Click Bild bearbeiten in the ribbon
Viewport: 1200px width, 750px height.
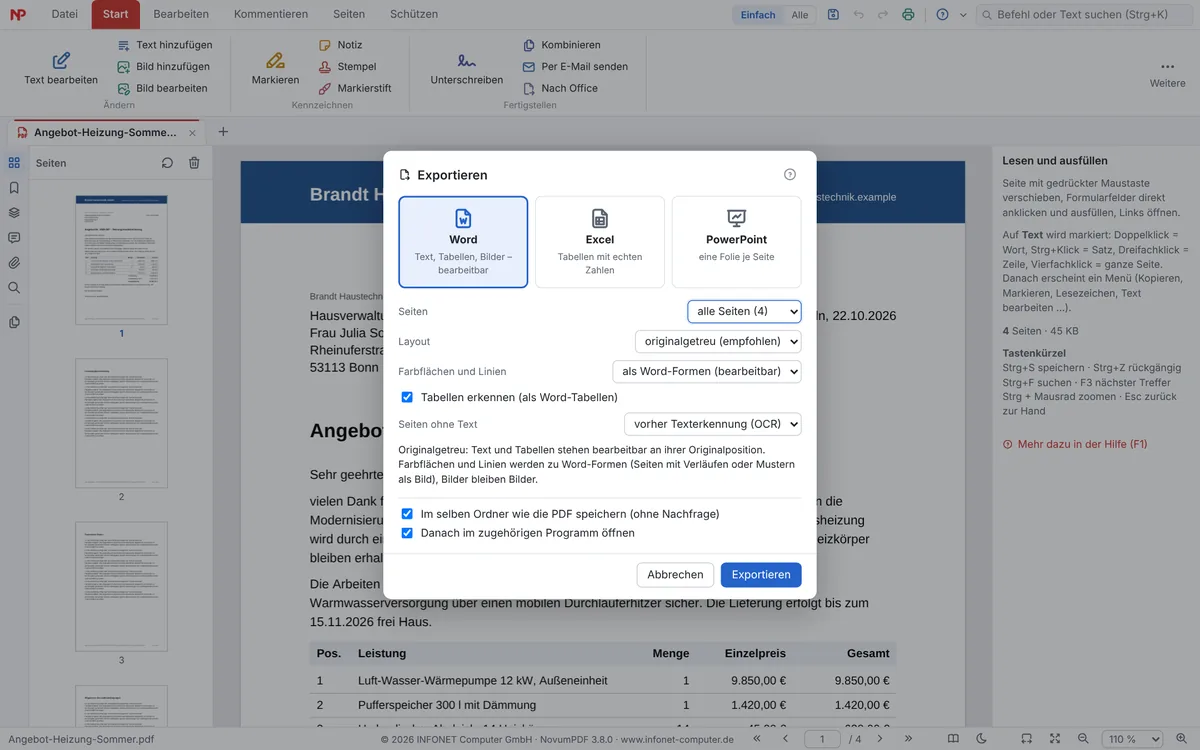[x=162, y=88]
